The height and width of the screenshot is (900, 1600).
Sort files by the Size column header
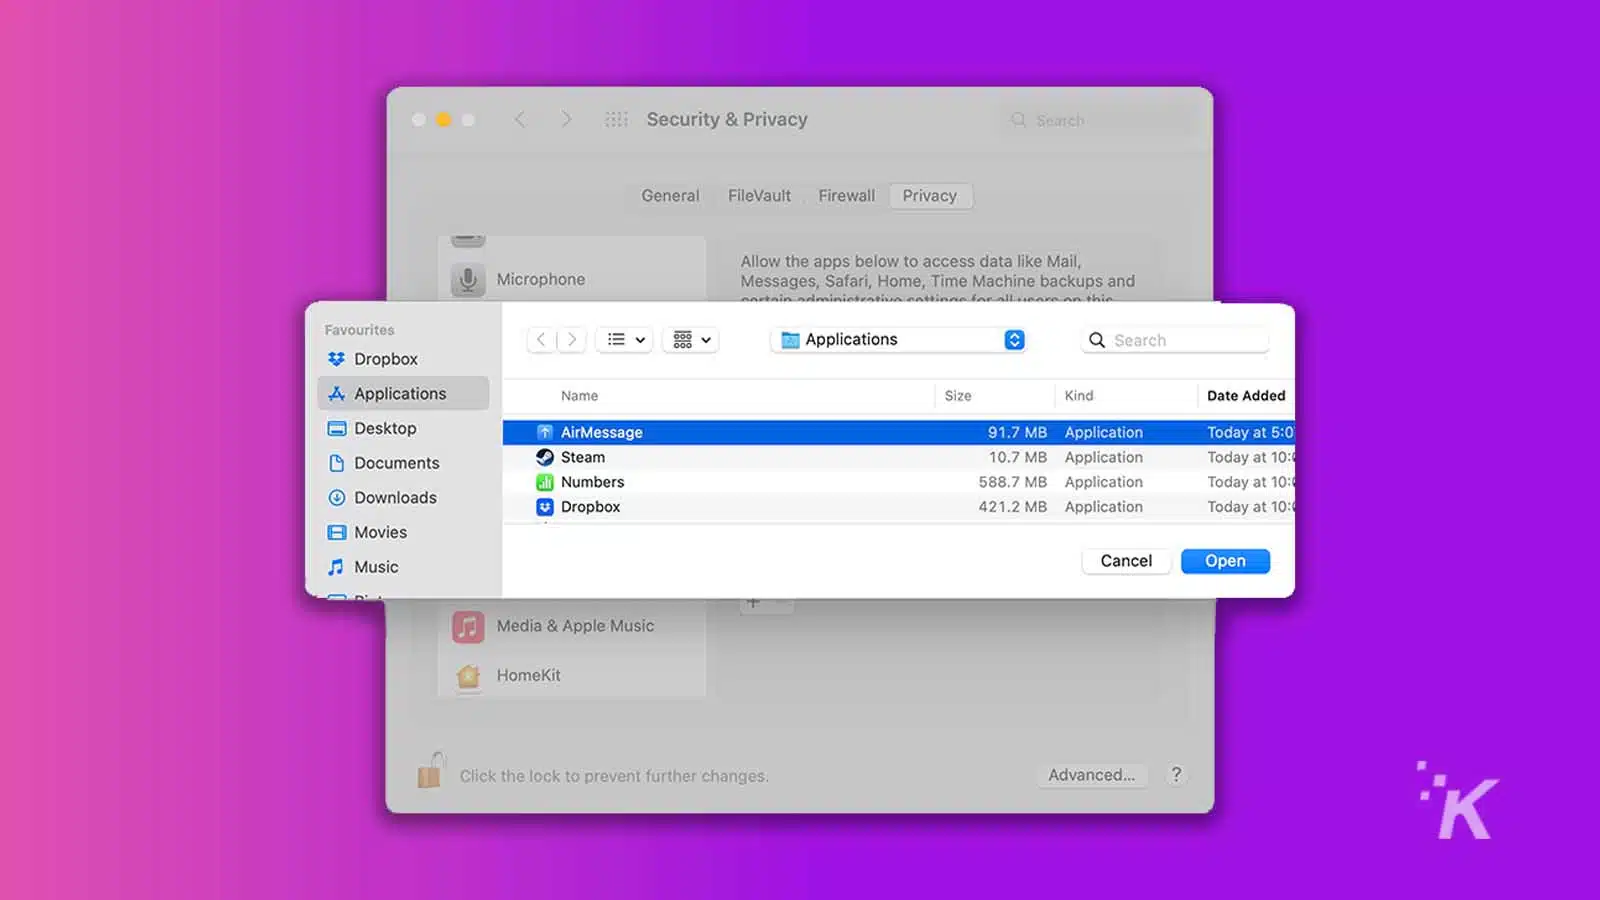point(957,396)
